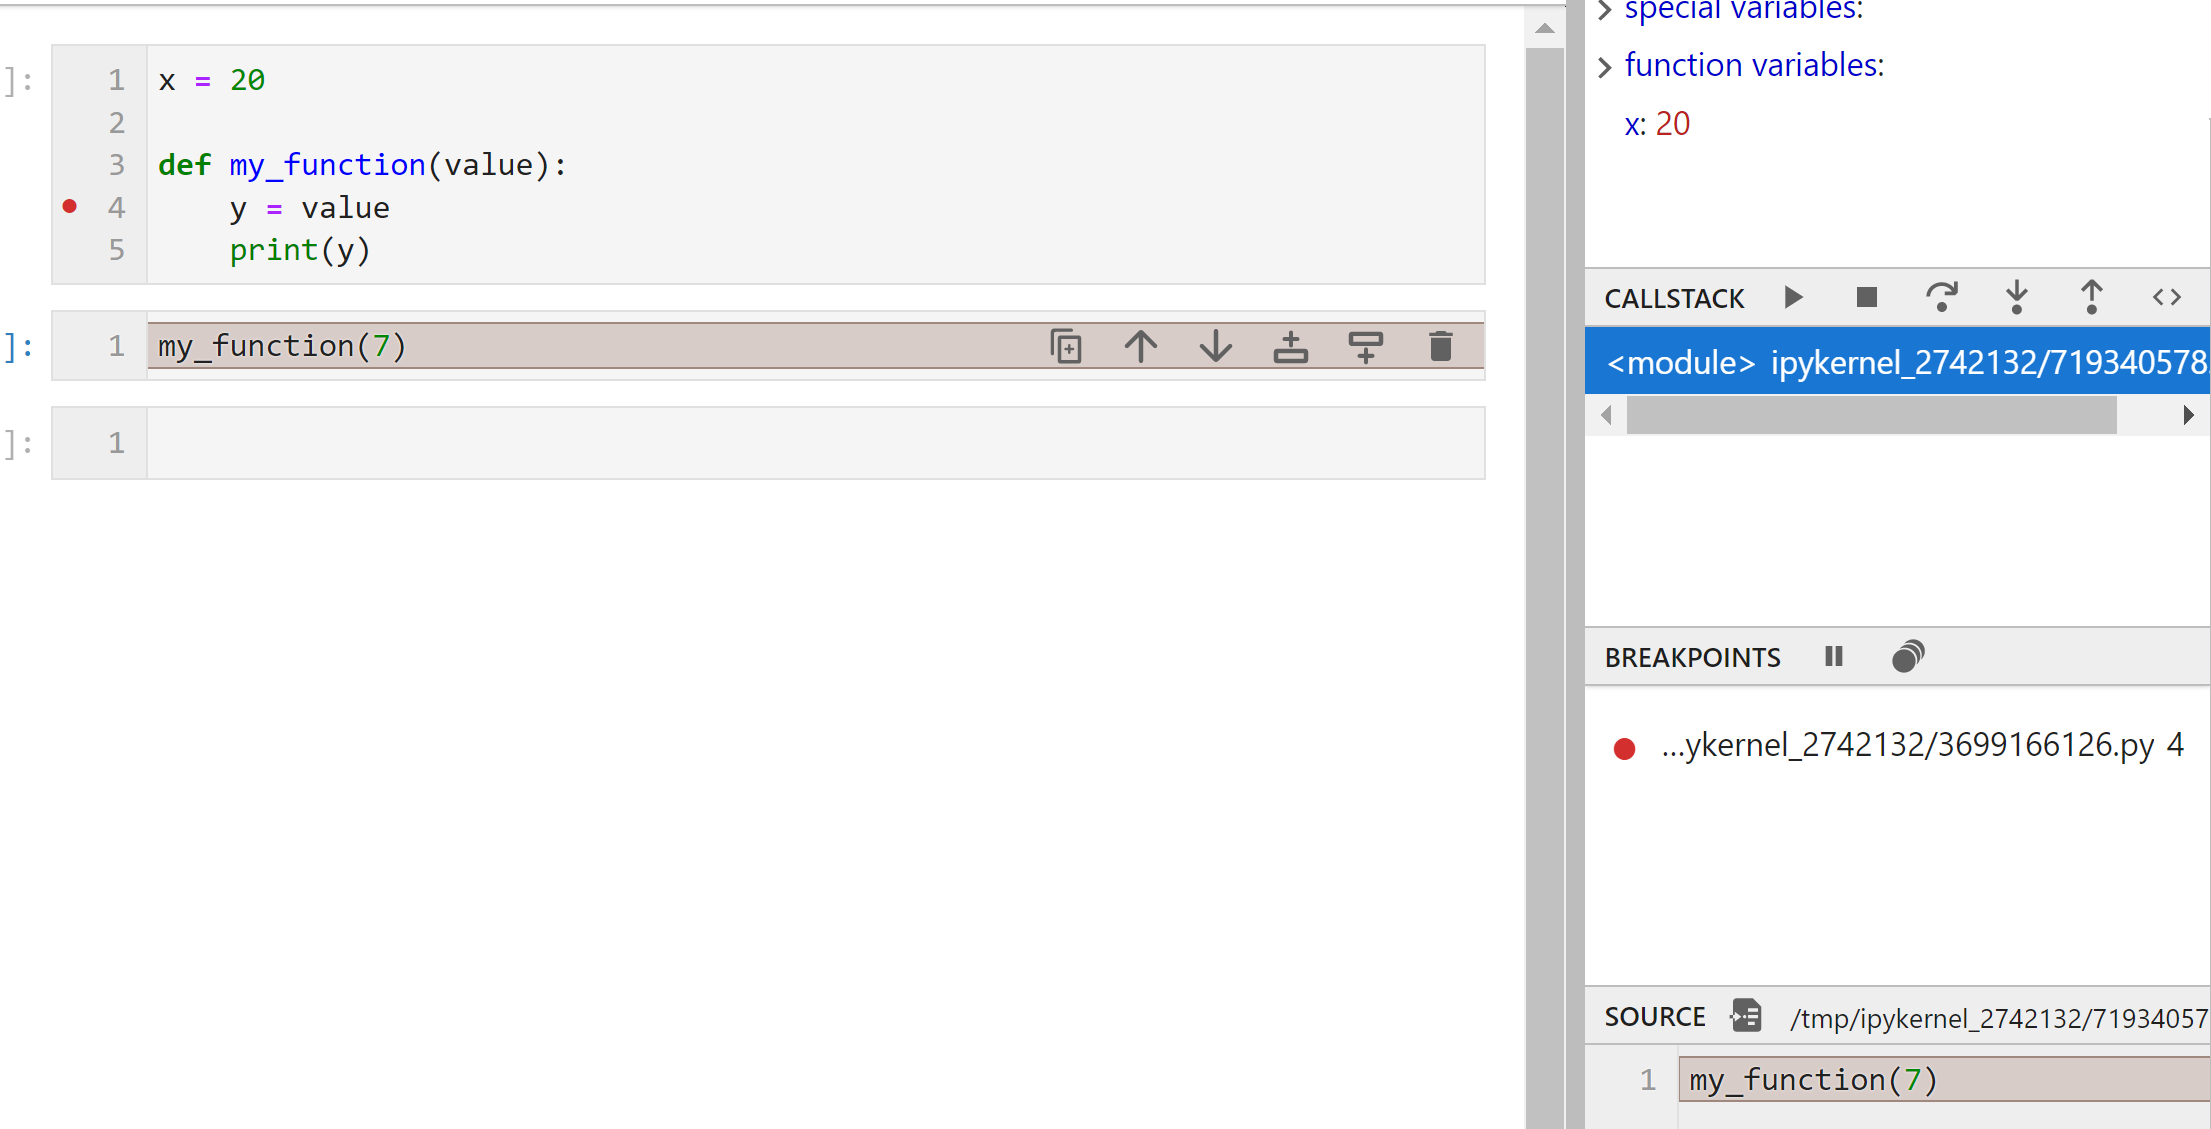
Task: Expand the function variables group
Action: pyautogui.click(x=1604, y=67)
